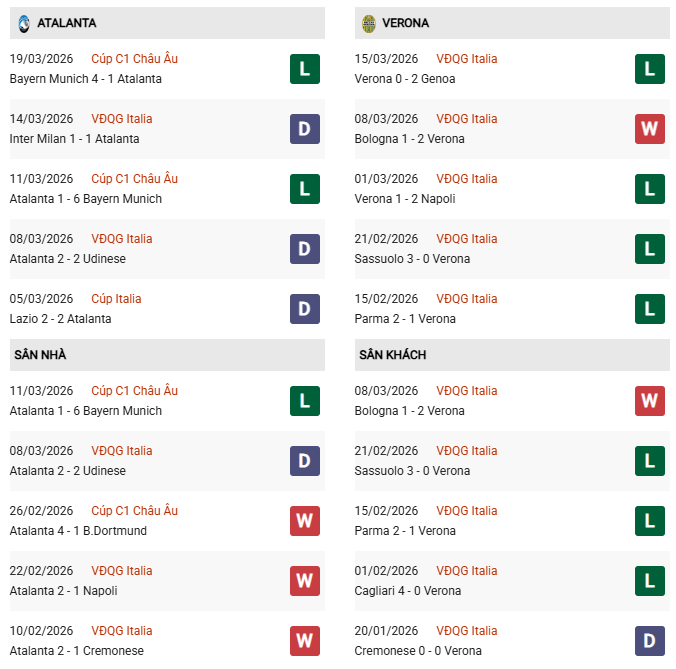
Task: Click the W badge for Atalanta 4 - 1 B.Dortmund
Action: point(305,520)
